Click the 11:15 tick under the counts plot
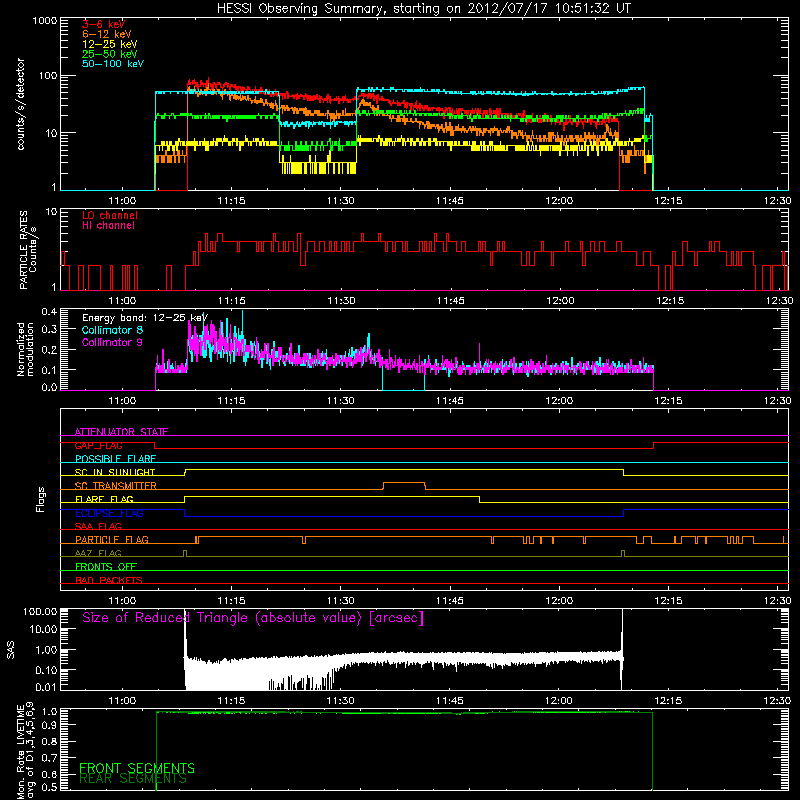800x800 pixels. click(231, 201)
